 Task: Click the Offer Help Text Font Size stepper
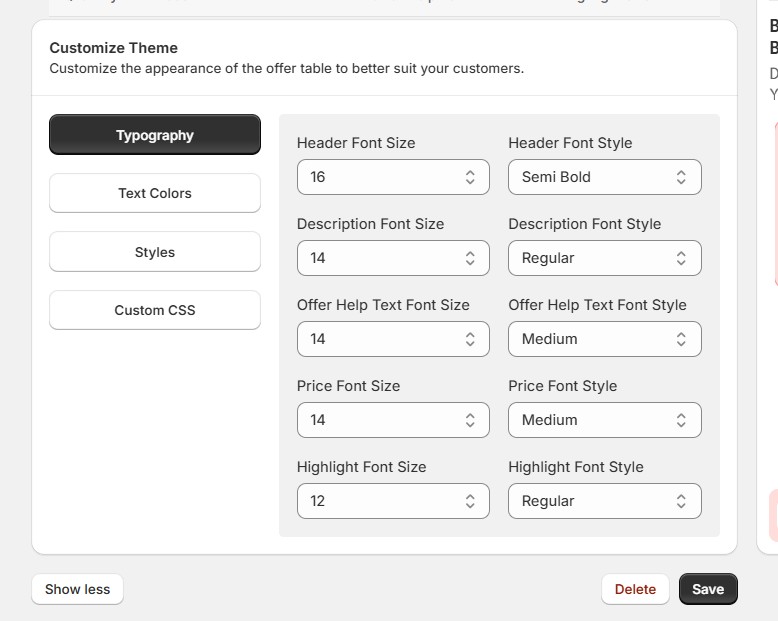pos(470,339)
